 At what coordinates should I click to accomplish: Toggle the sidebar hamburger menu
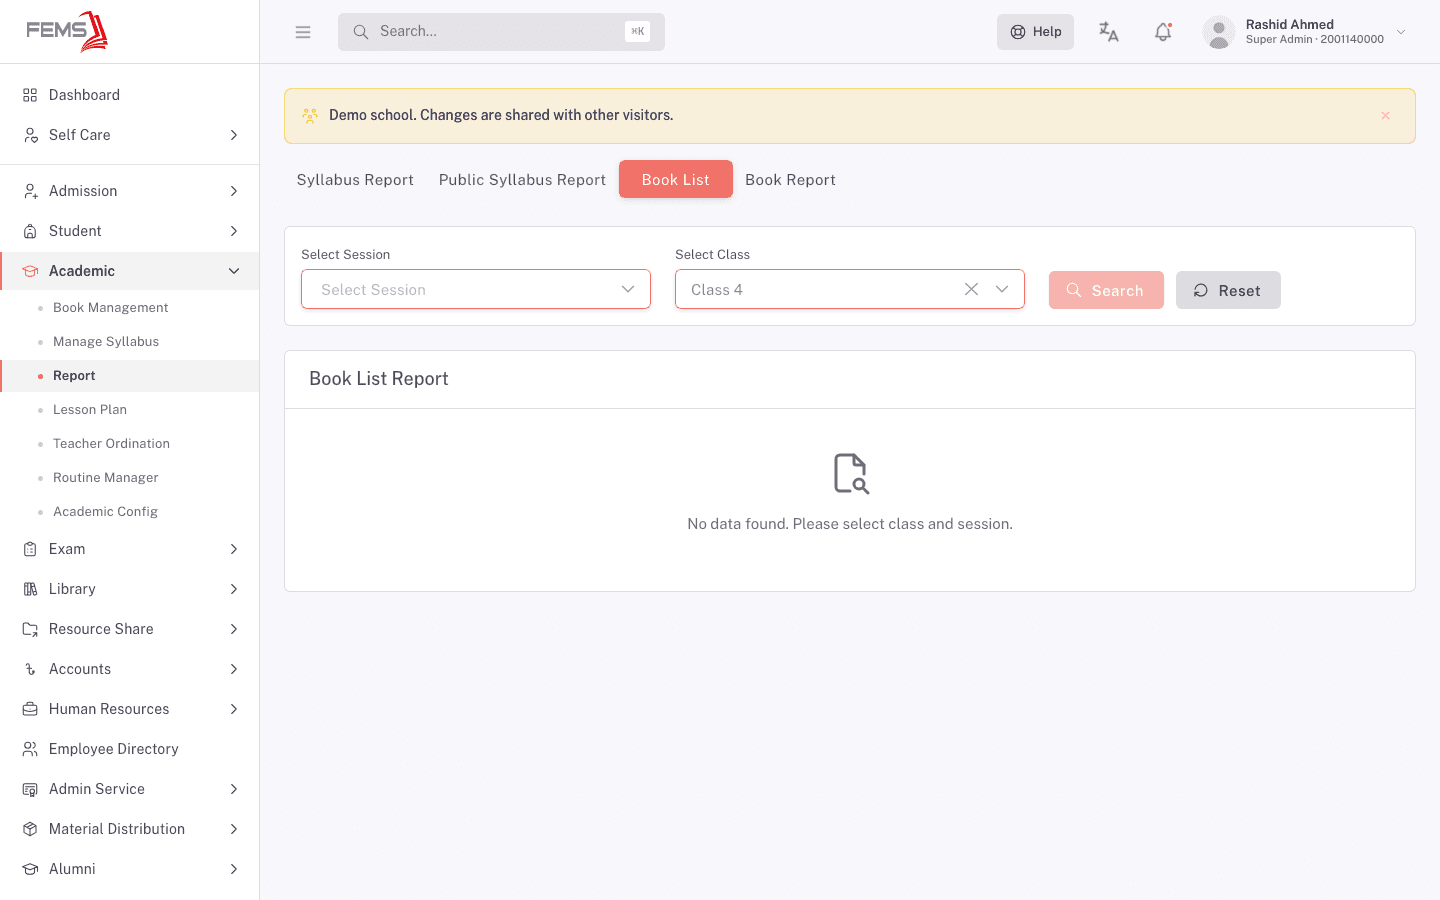pos(303,32)
